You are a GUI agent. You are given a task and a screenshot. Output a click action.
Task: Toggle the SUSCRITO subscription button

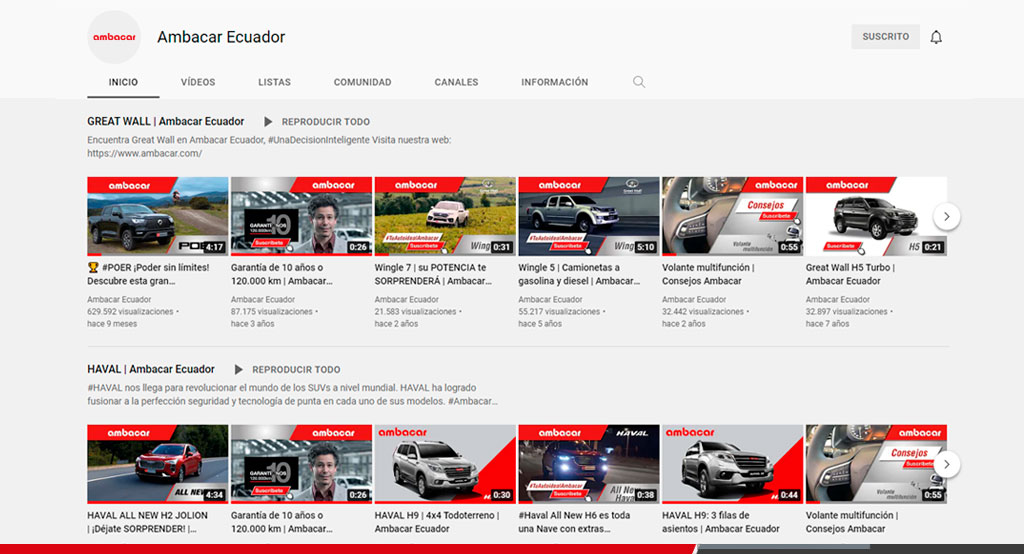point(885,37)
